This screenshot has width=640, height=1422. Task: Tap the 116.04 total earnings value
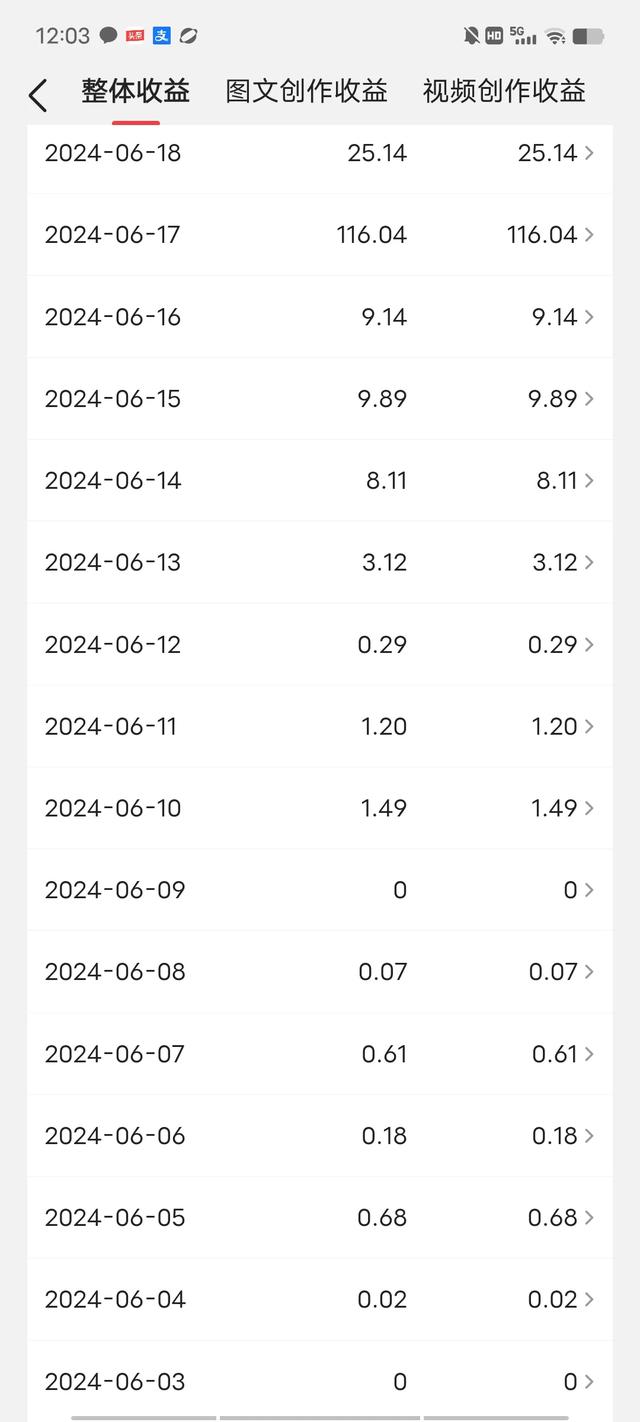coord(372,235)
